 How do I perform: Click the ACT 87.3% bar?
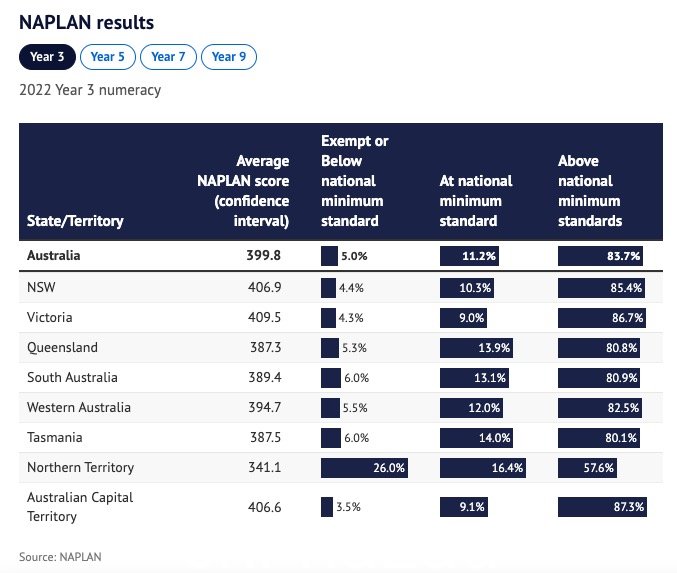pos(602,507)
